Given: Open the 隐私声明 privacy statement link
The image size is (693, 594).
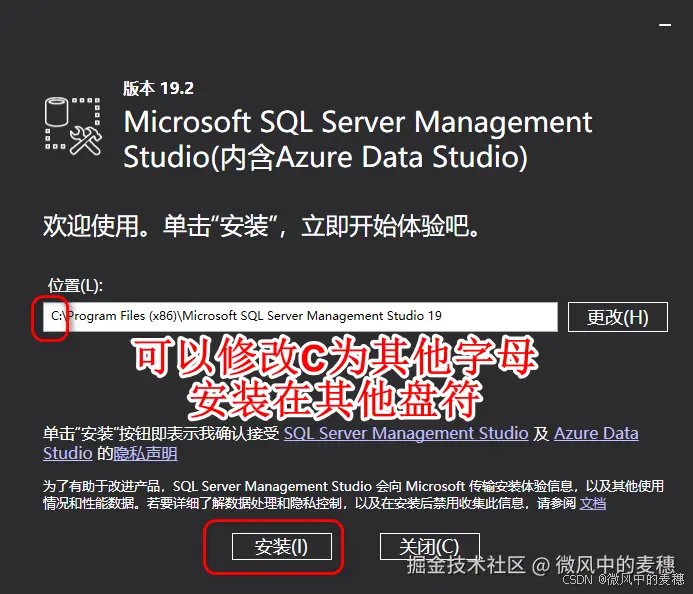Looking at the screenshot, I should click(x=145, y=453).
